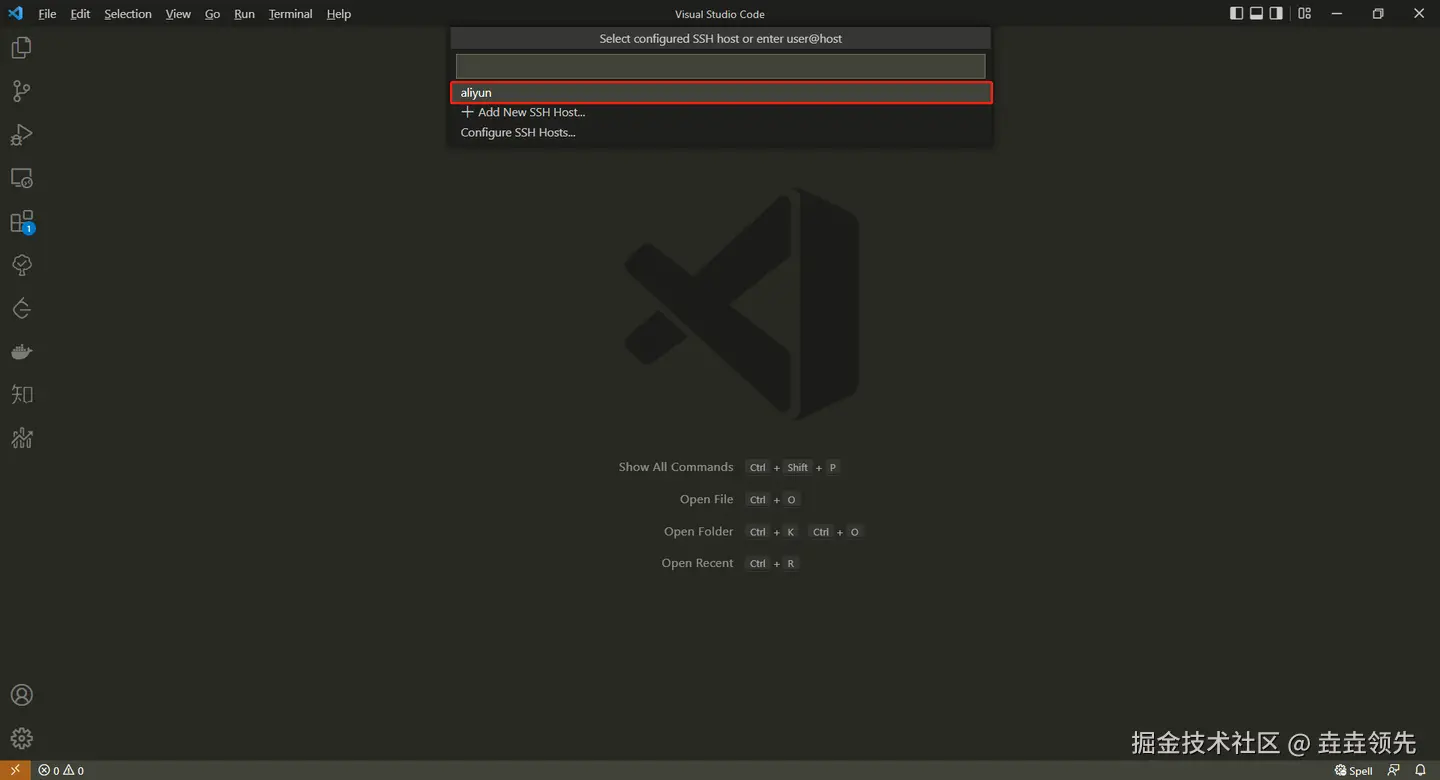
Task: Open the Run menu
Action: (244, 14)
